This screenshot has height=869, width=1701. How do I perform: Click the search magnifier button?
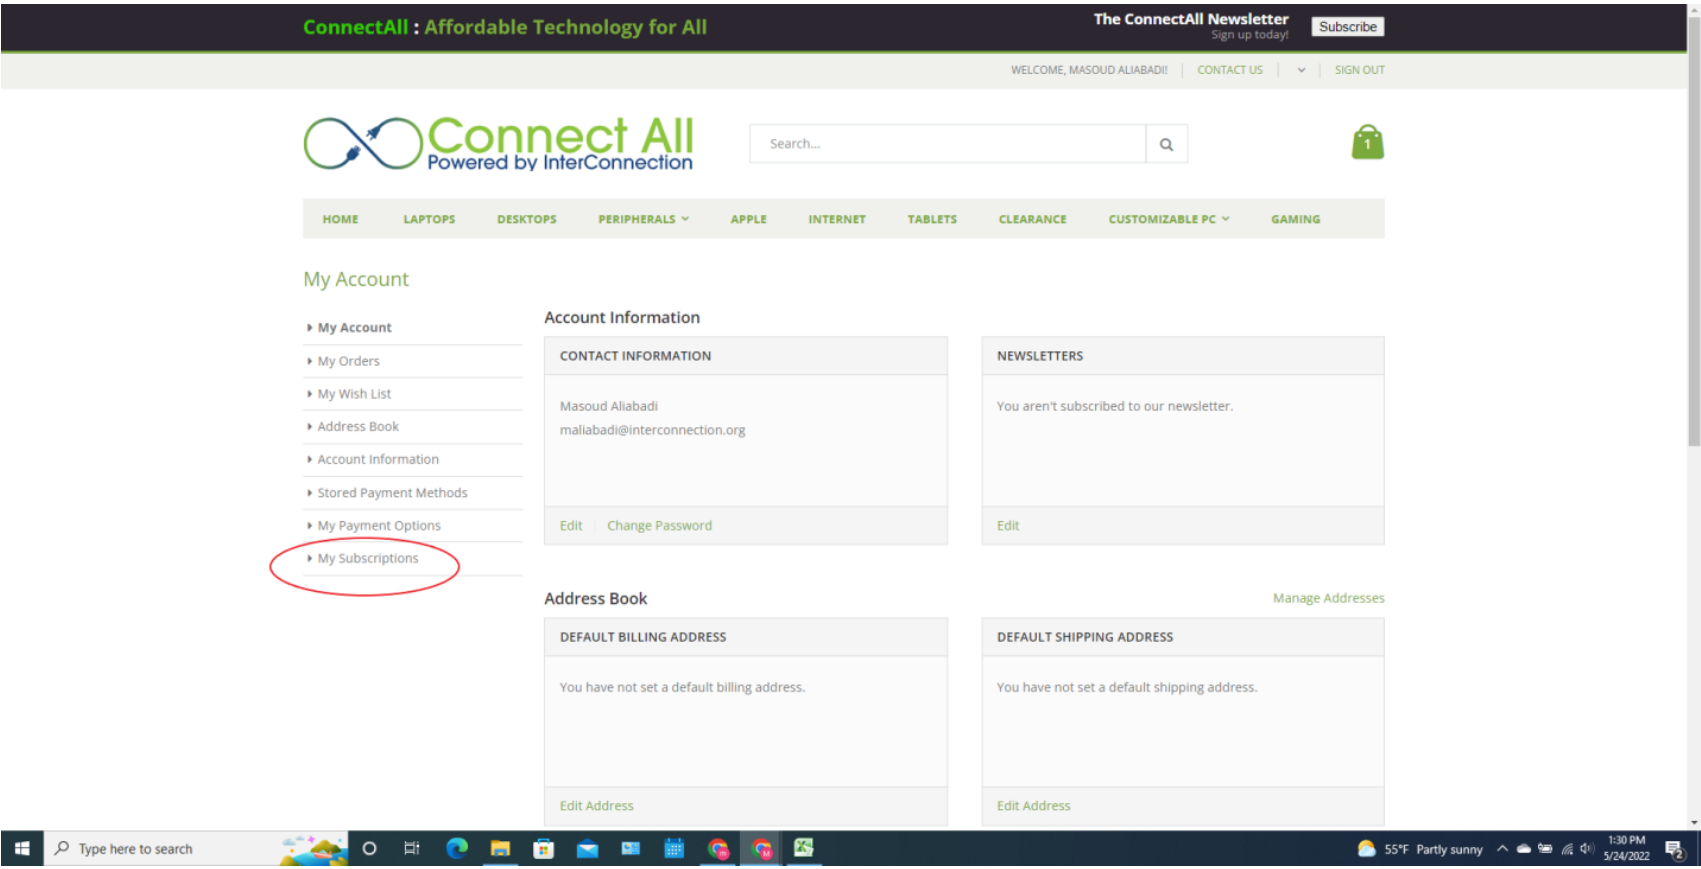tap(1166, 144)
